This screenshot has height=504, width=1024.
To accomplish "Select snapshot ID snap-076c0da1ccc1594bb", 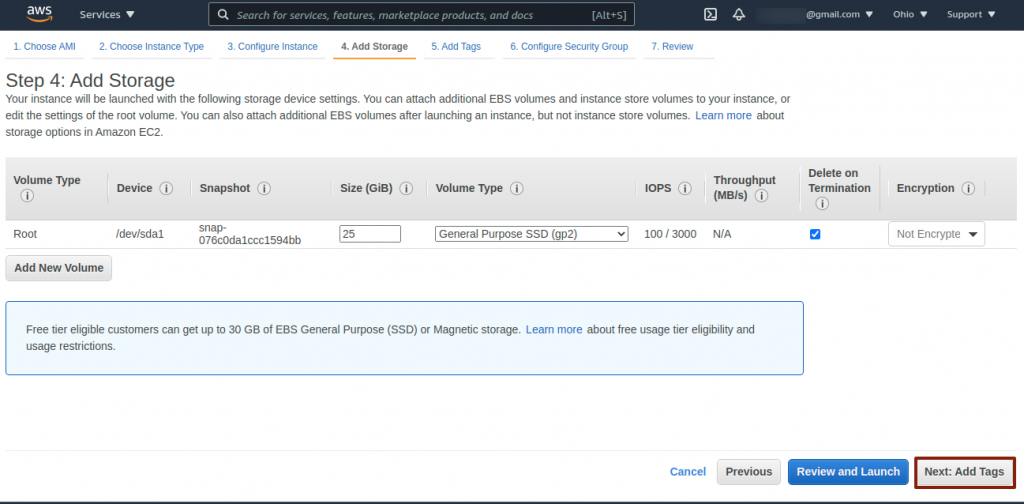I will tap(250, 234).
